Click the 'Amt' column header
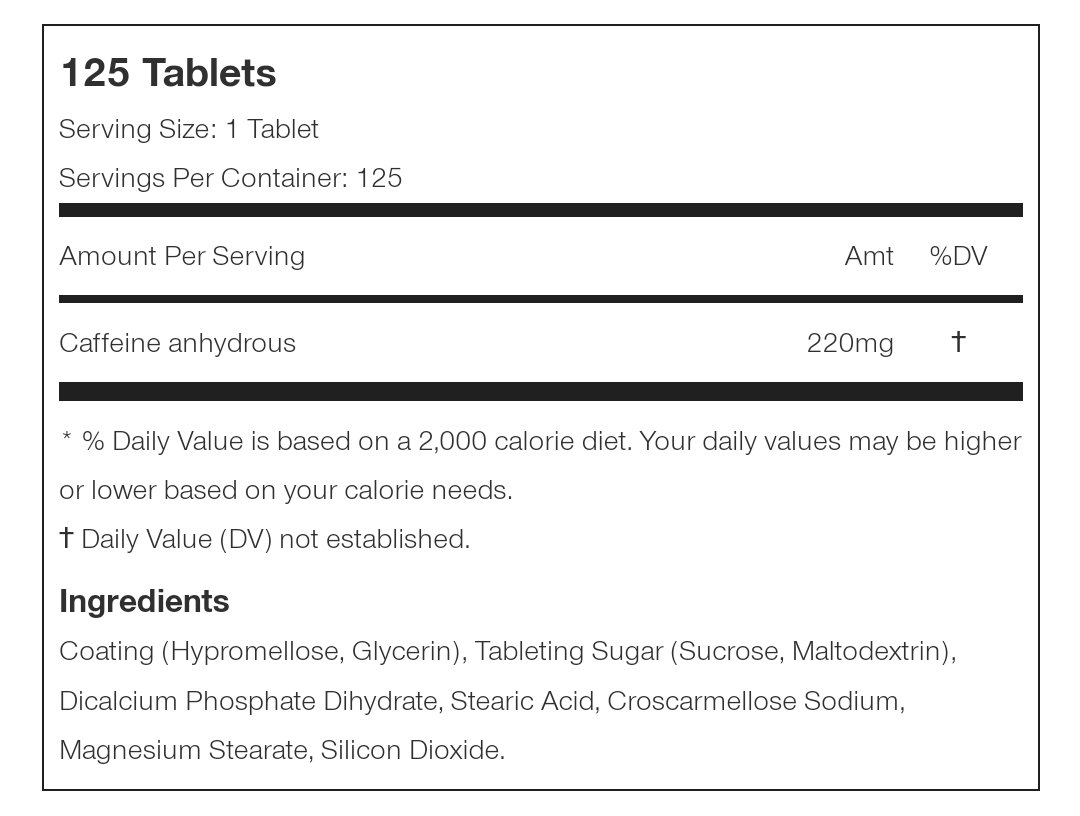 pyautogui.click(x=868, y=256)
